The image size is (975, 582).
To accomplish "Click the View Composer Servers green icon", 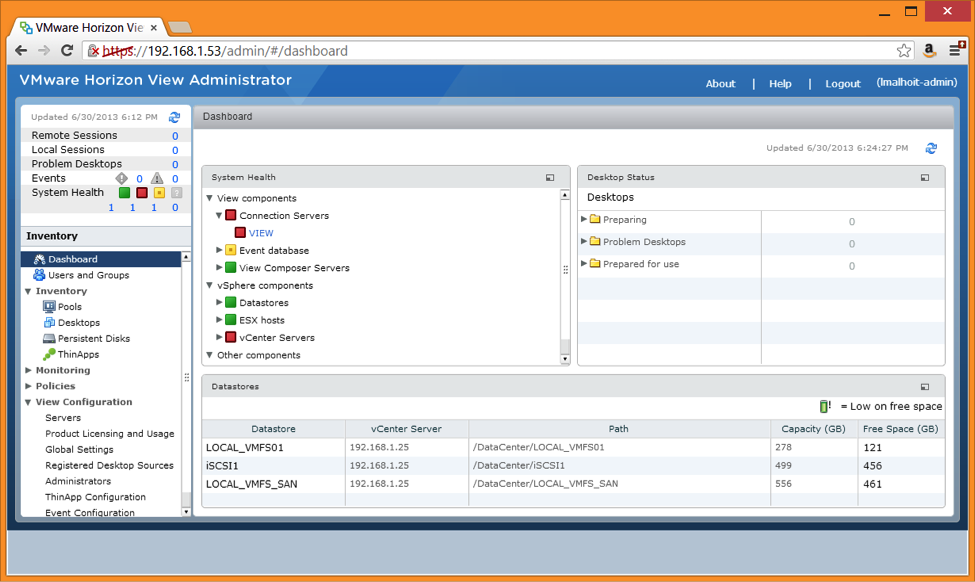I will click(231, 268).
